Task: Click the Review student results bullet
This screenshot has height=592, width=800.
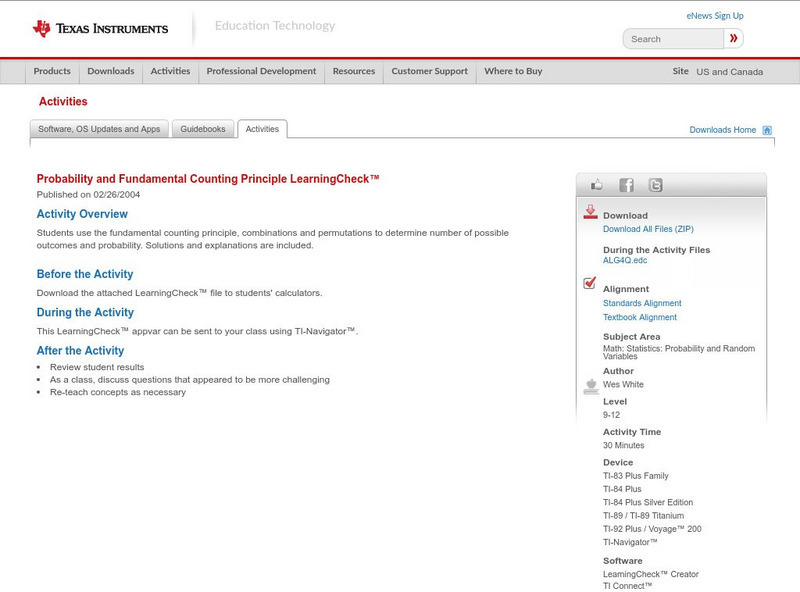Action: [x=97, y=367]
